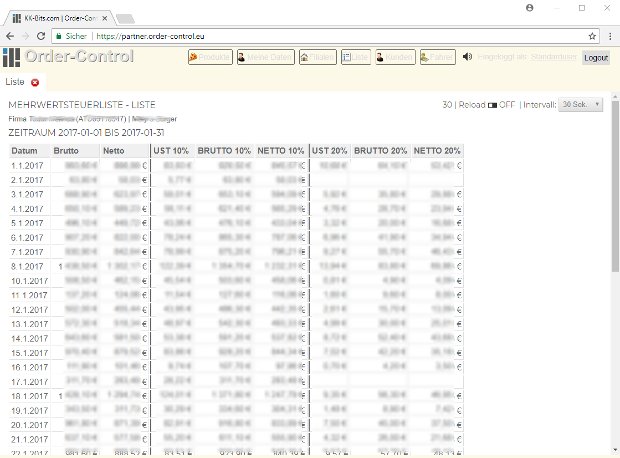Image resolution: width=620 pixels, height=458 pixels.
Task: Go to the Filialen section
Action: click(x=318, y=57)
